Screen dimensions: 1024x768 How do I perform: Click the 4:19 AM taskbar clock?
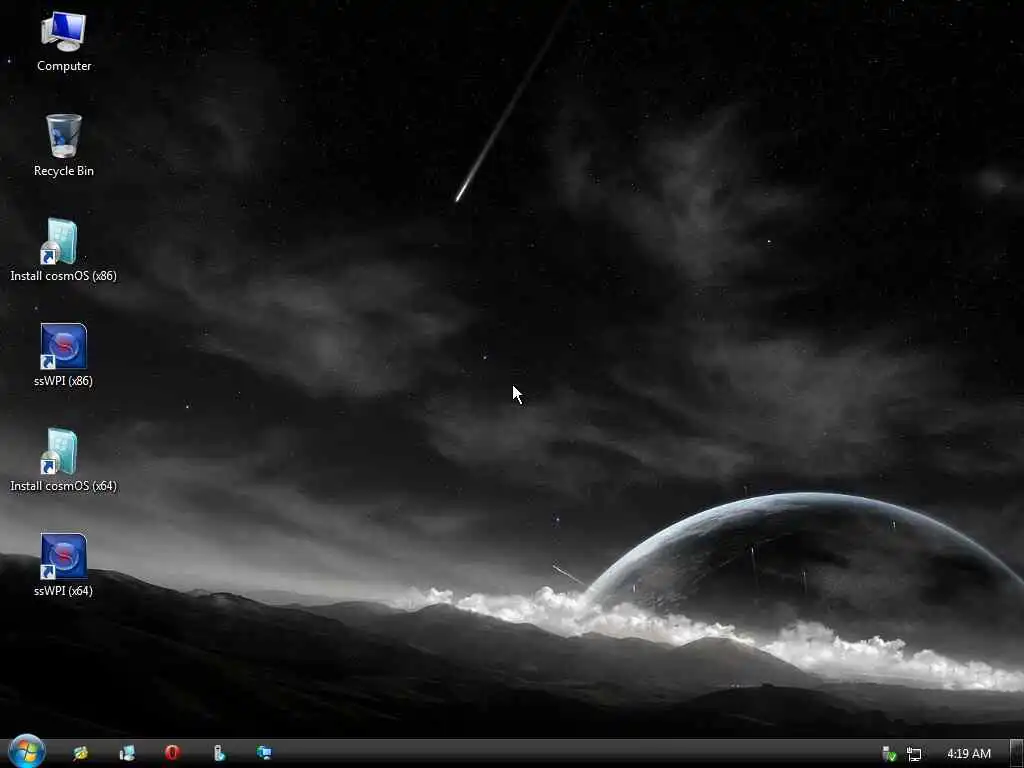[968, 754]
